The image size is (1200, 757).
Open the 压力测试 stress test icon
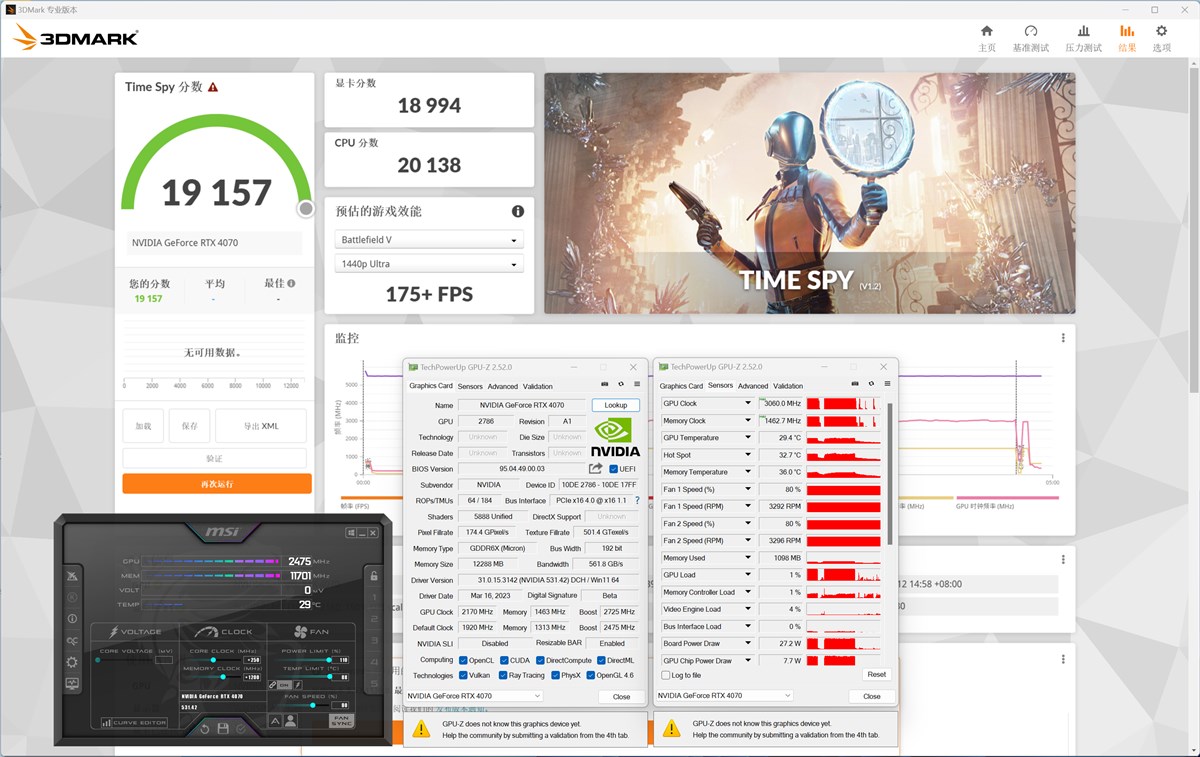1083,31
